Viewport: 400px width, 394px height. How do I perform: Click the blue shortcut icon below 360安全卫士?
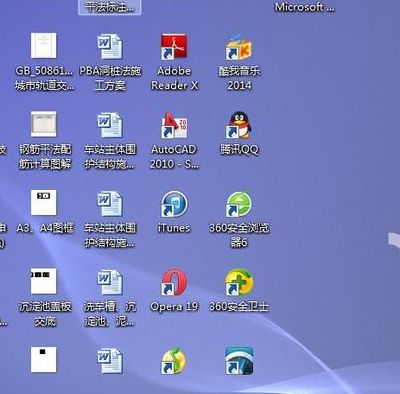click(x=239, y=361)
